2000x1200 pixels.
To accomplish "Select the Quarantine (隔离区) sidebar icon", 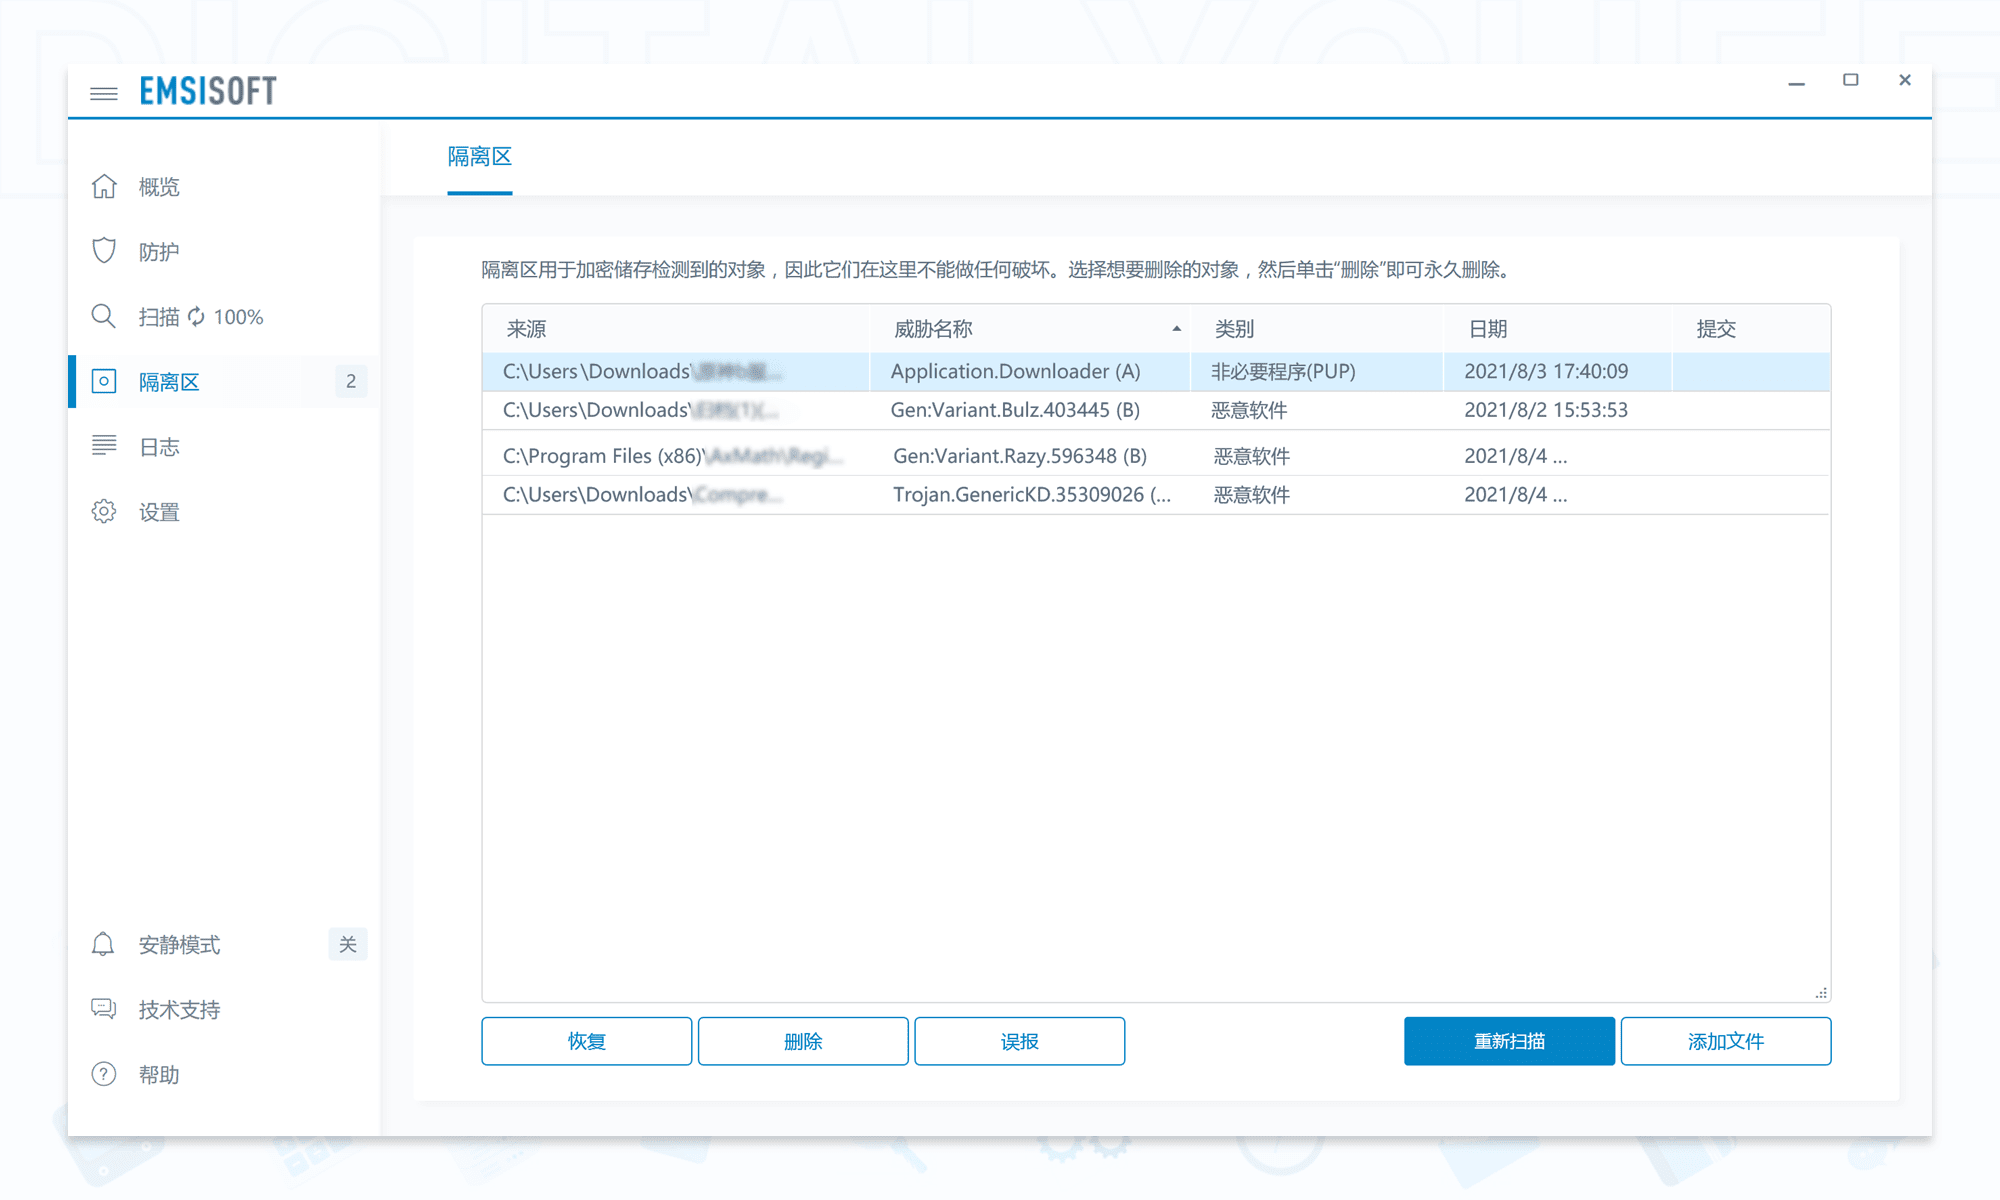I will click(x=104, y=381).
